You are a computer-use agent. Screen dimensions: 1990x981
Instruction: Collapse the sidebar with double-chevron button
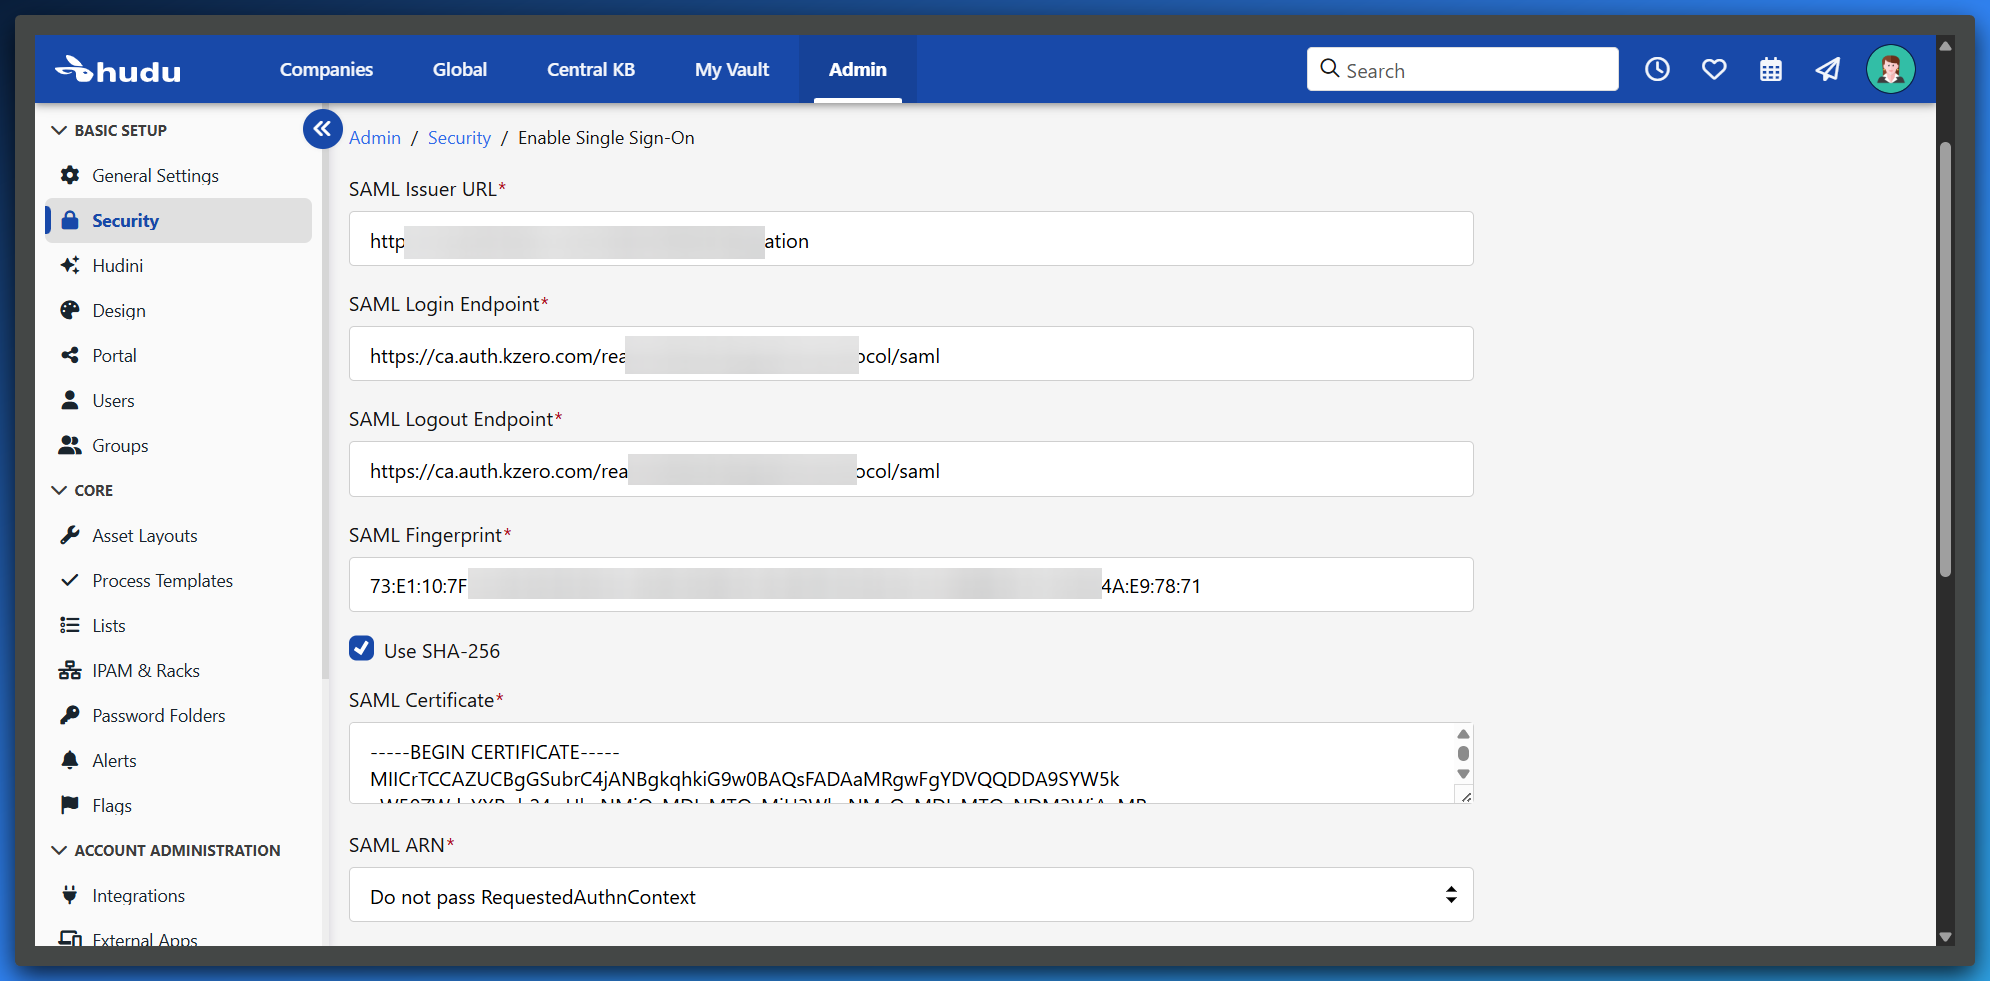coord(322,128)
